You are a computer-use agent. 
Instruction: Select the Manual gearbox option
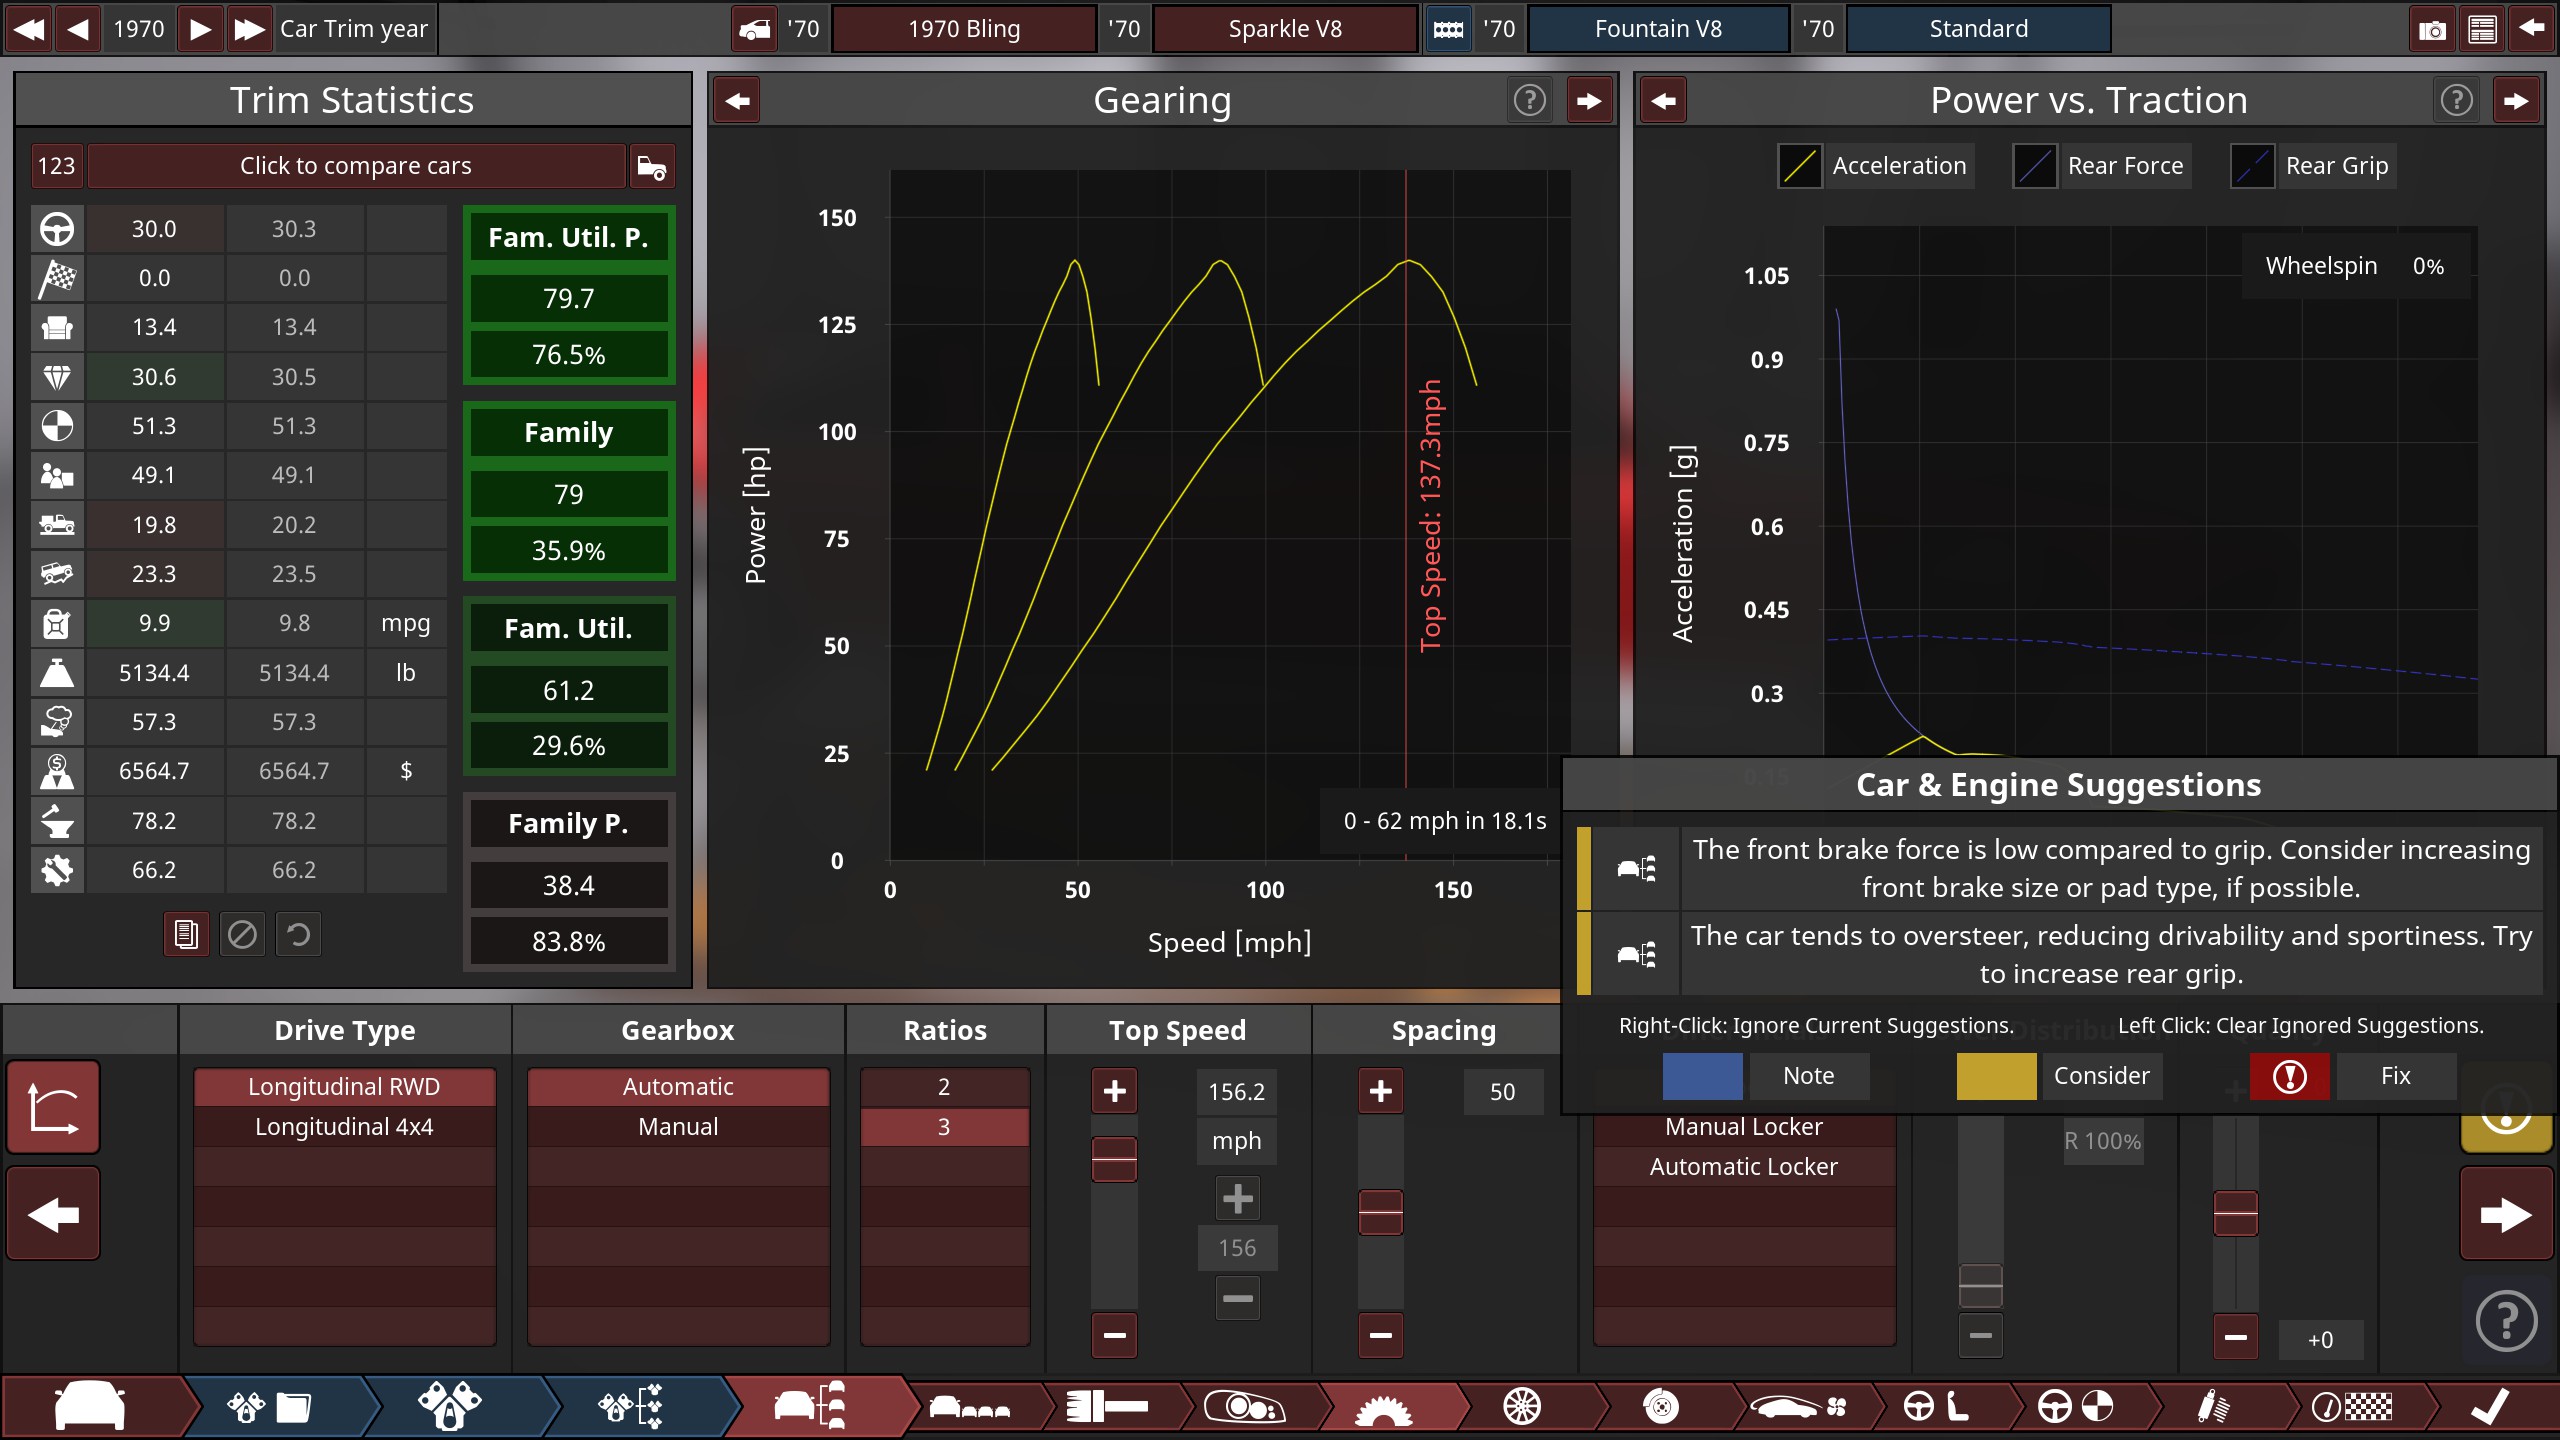678,1127
